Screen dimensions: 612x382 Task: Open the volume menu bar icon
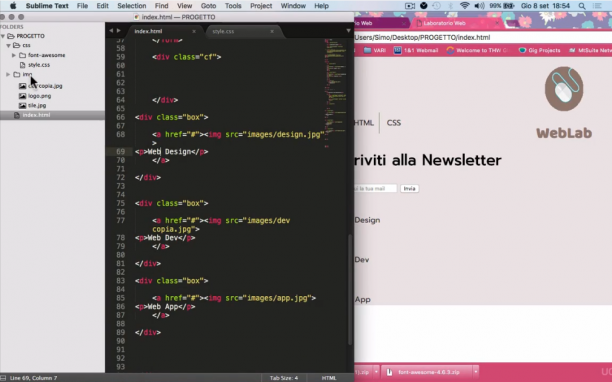[x=479, y=6]
